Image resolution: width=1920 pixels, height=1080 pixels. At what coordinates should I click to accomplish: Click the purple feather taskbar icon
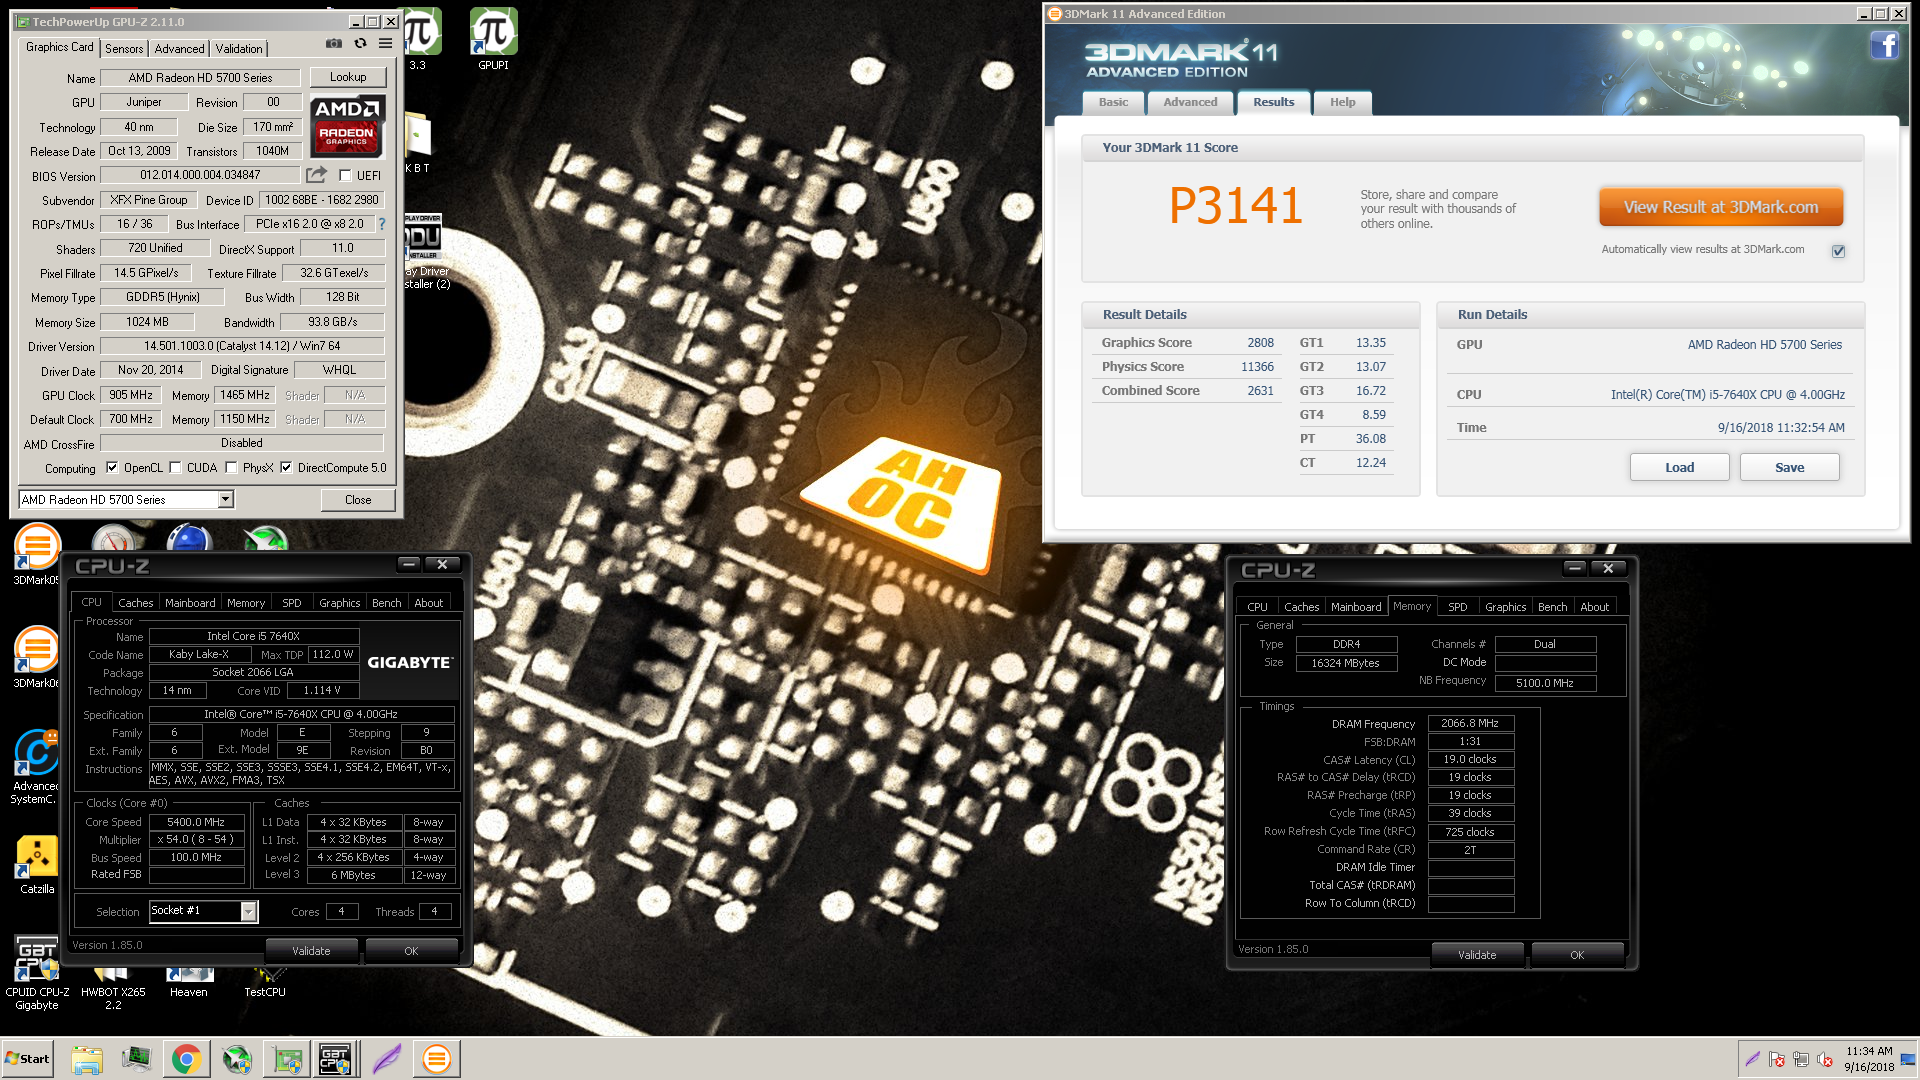tap(386, 1059)
